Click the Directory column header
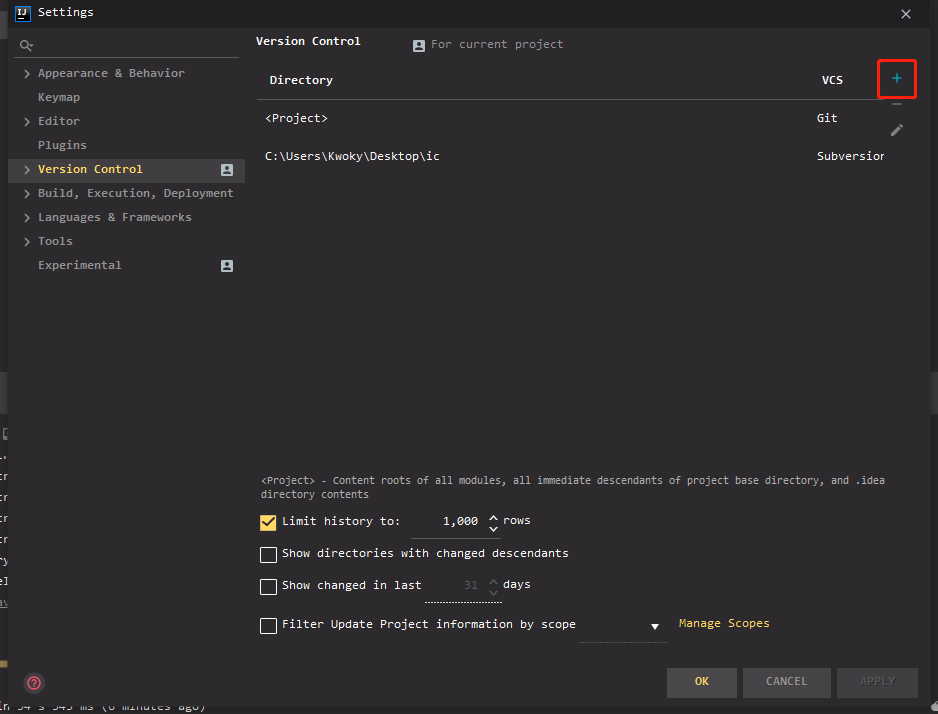Viewport: 938px width, 714px height. (x=301, y=80)
